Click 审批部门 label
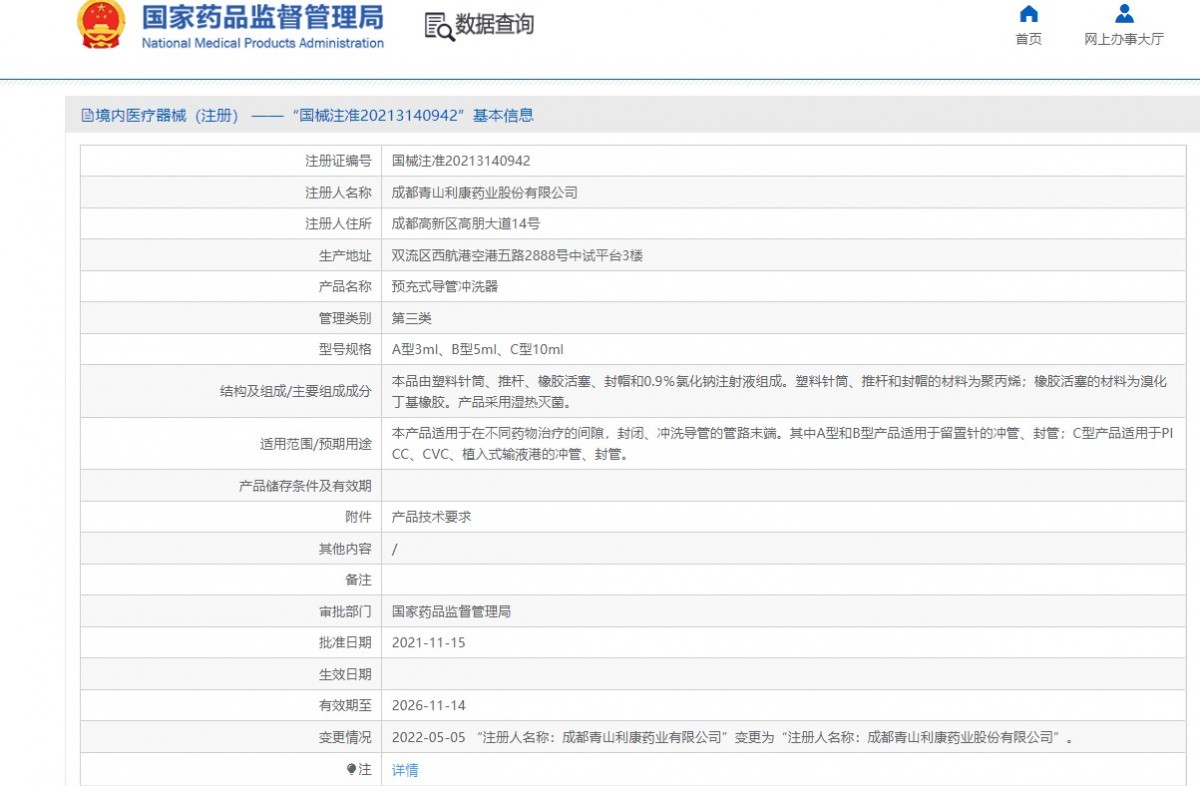 (x=345, y=611)
